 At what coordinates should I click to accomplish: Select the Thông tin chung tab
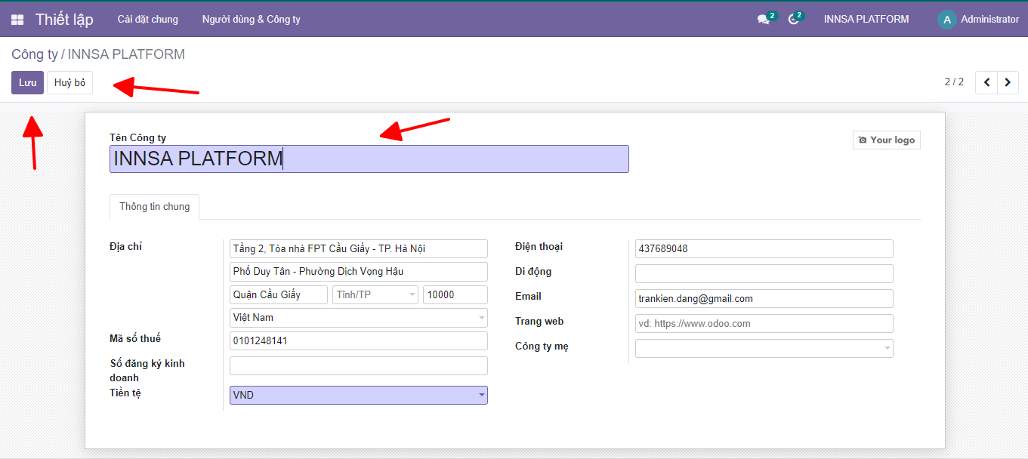click(154, 207)
